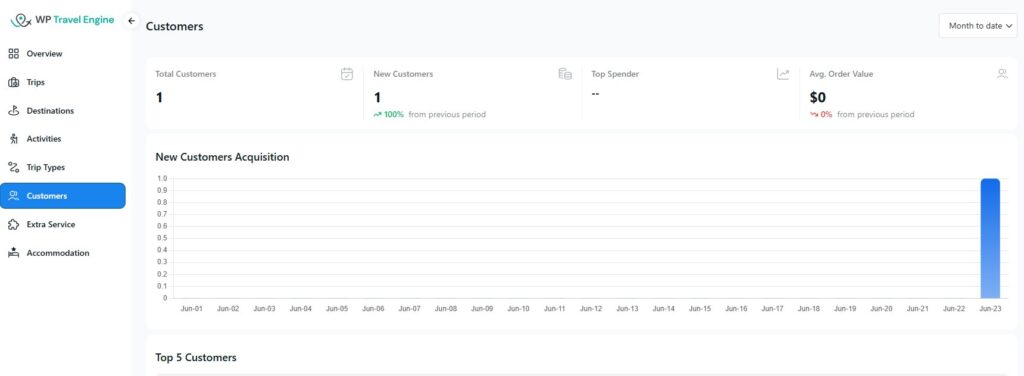Click the Trips suitcase icon
The height and width of the screenshot is (376, 1024).
[13, 82]
